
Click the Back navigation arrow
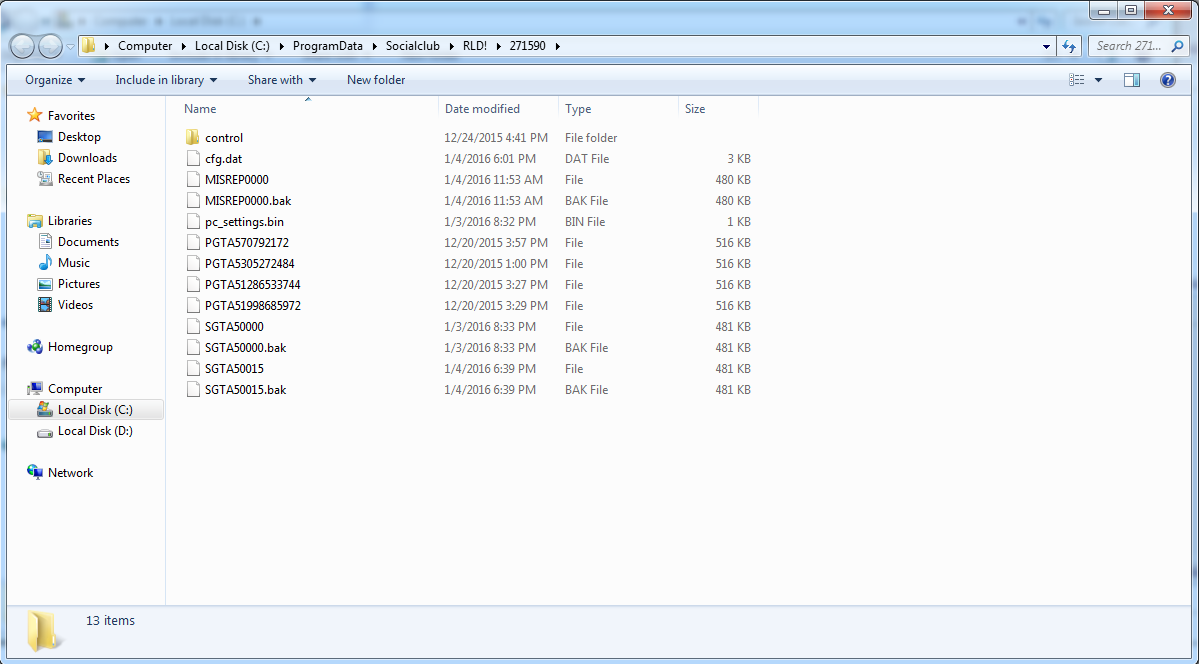click(x=22, y=46)
